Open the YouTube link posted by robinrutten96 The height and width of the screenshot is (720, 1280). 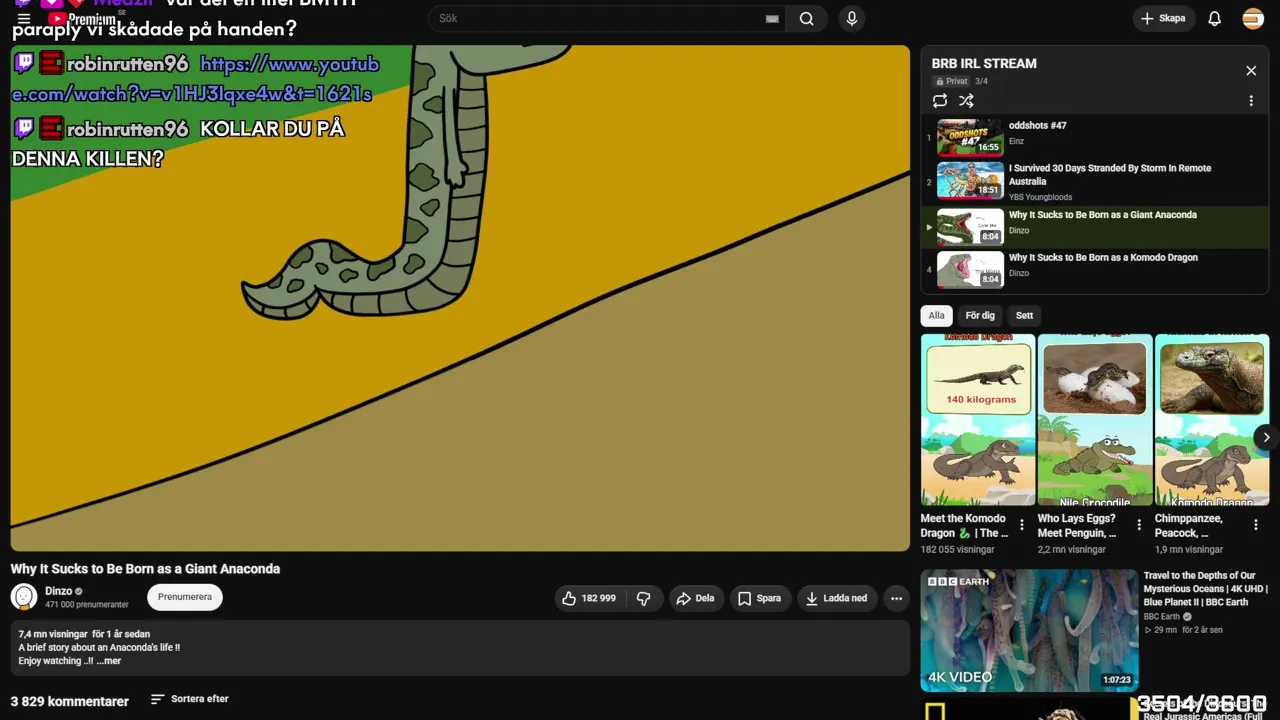(x=195, y=79)
